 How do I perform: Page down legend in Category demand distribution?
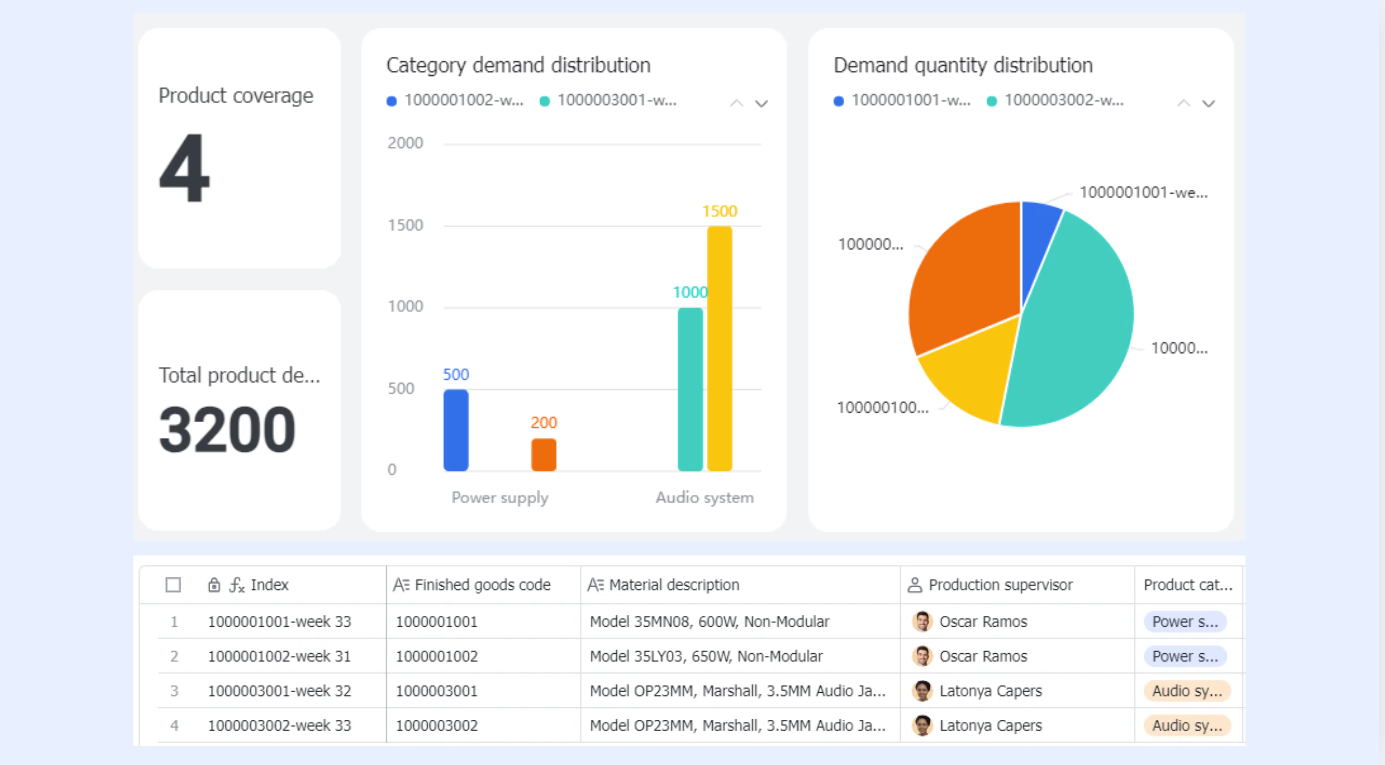pos(761,103)
